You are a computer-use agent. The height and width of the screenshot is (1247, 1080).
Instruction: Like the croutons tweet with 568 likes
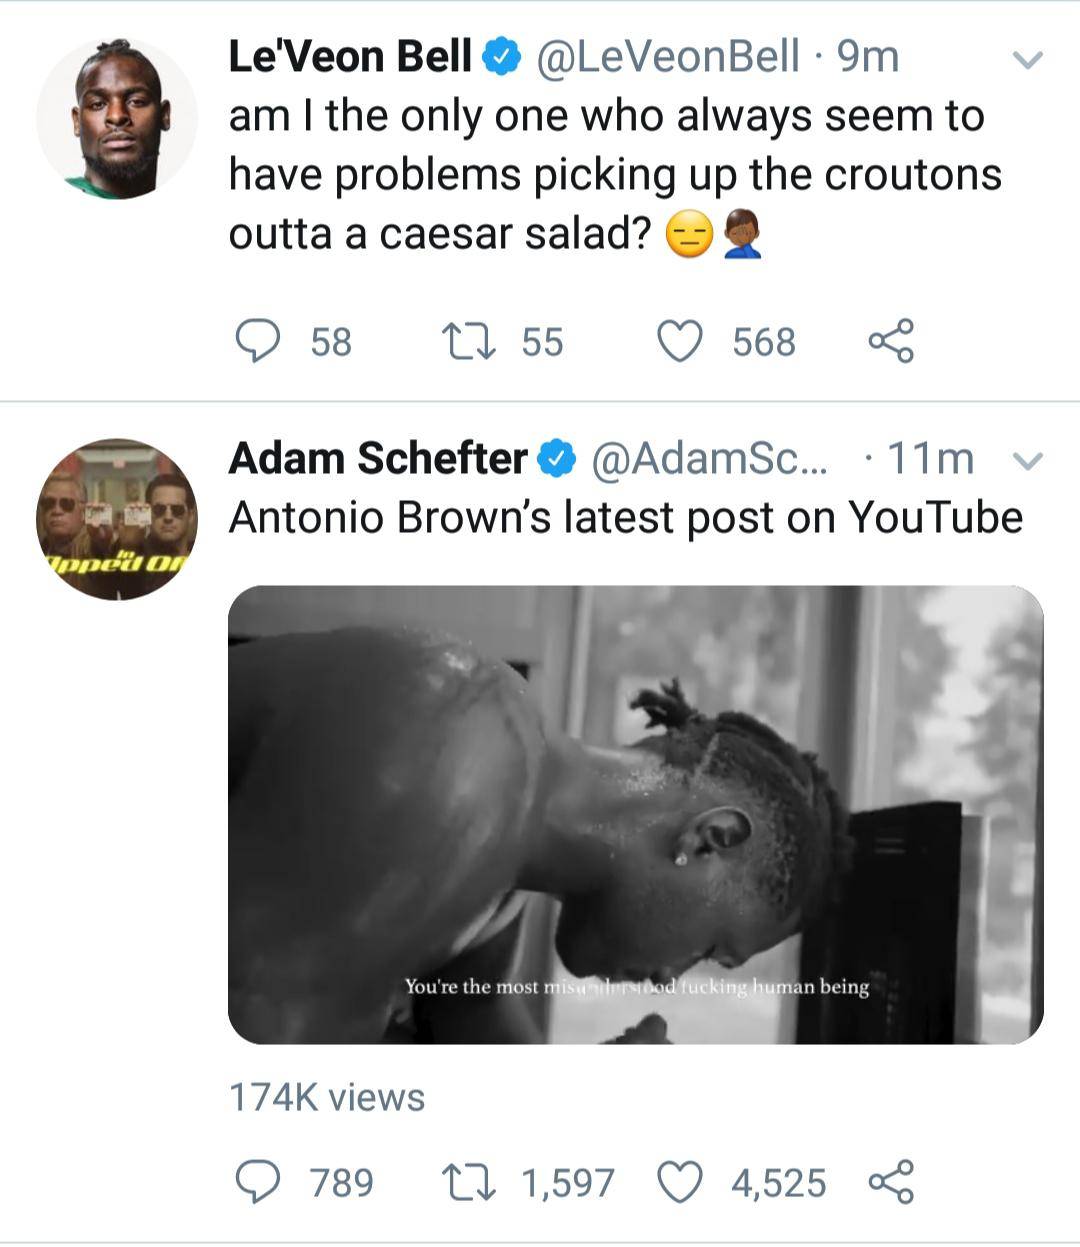[680, 341]
